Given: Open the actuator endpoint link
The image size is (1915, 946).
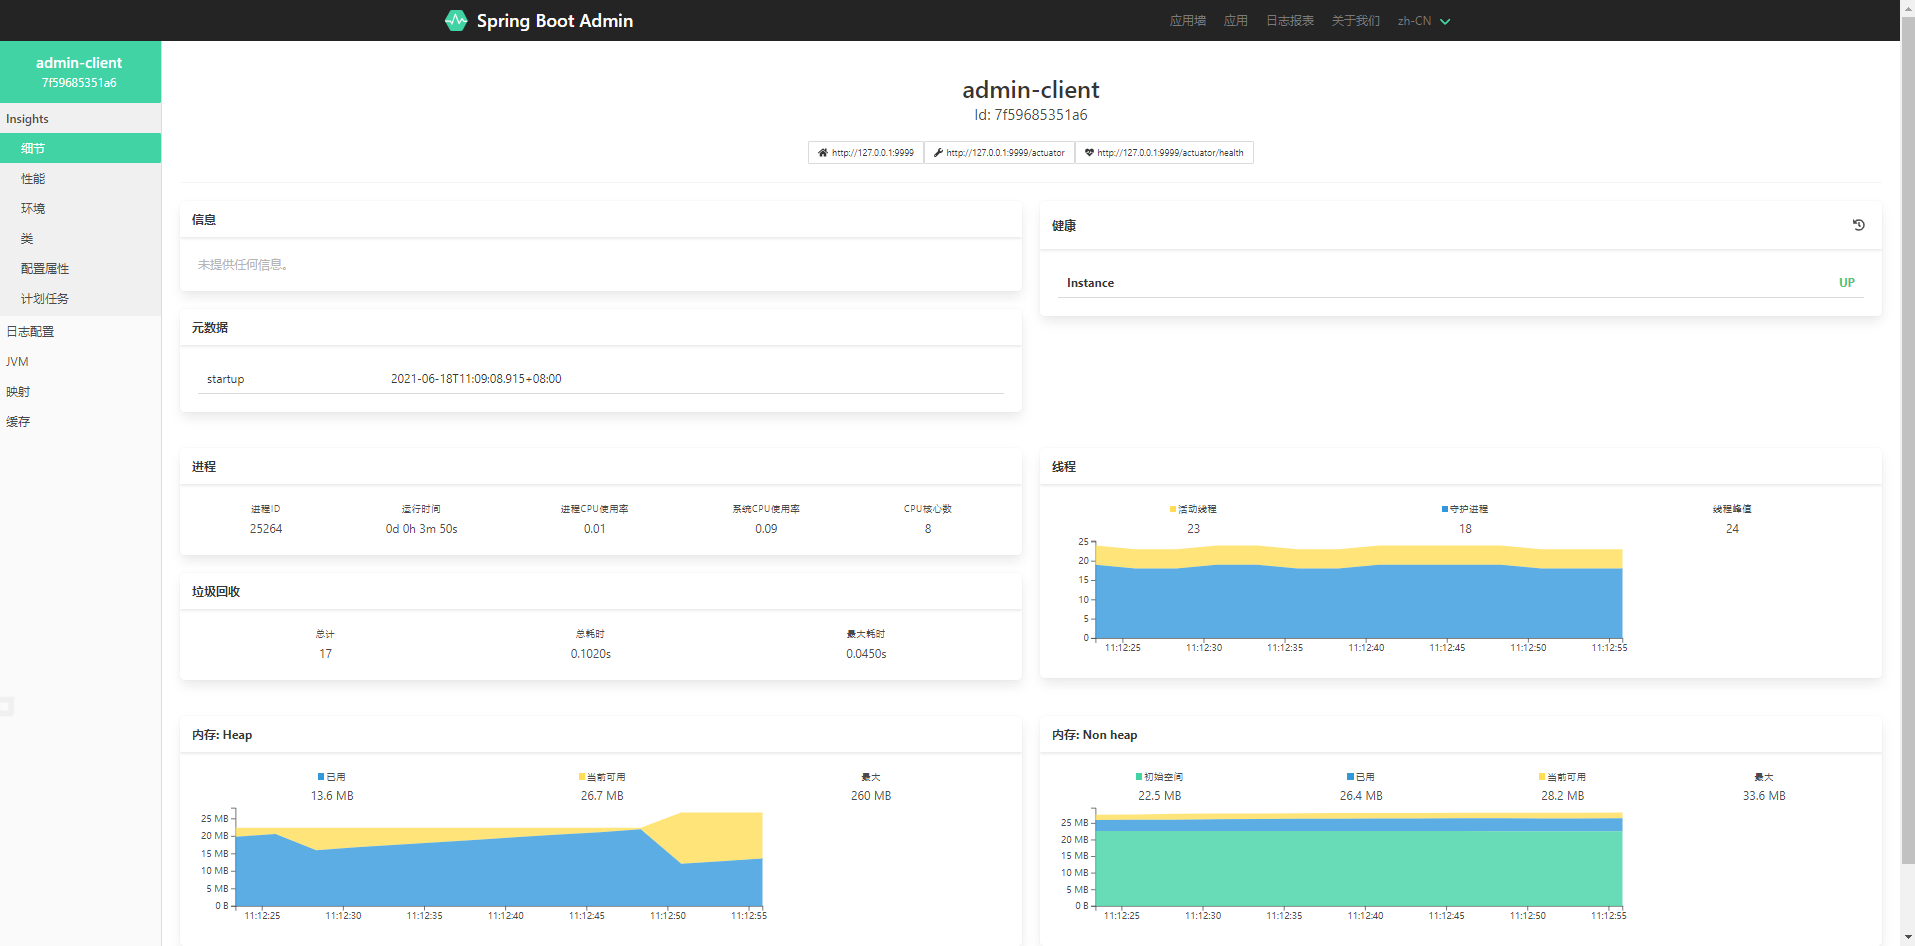Looking at the screenshot, I should pyautogui.click(x=999, y=153).
